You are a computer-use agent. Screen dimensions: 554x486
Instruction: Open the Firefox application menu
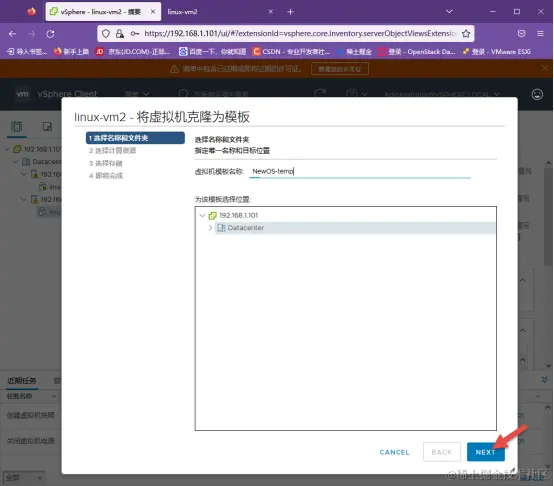click(540, 34)
